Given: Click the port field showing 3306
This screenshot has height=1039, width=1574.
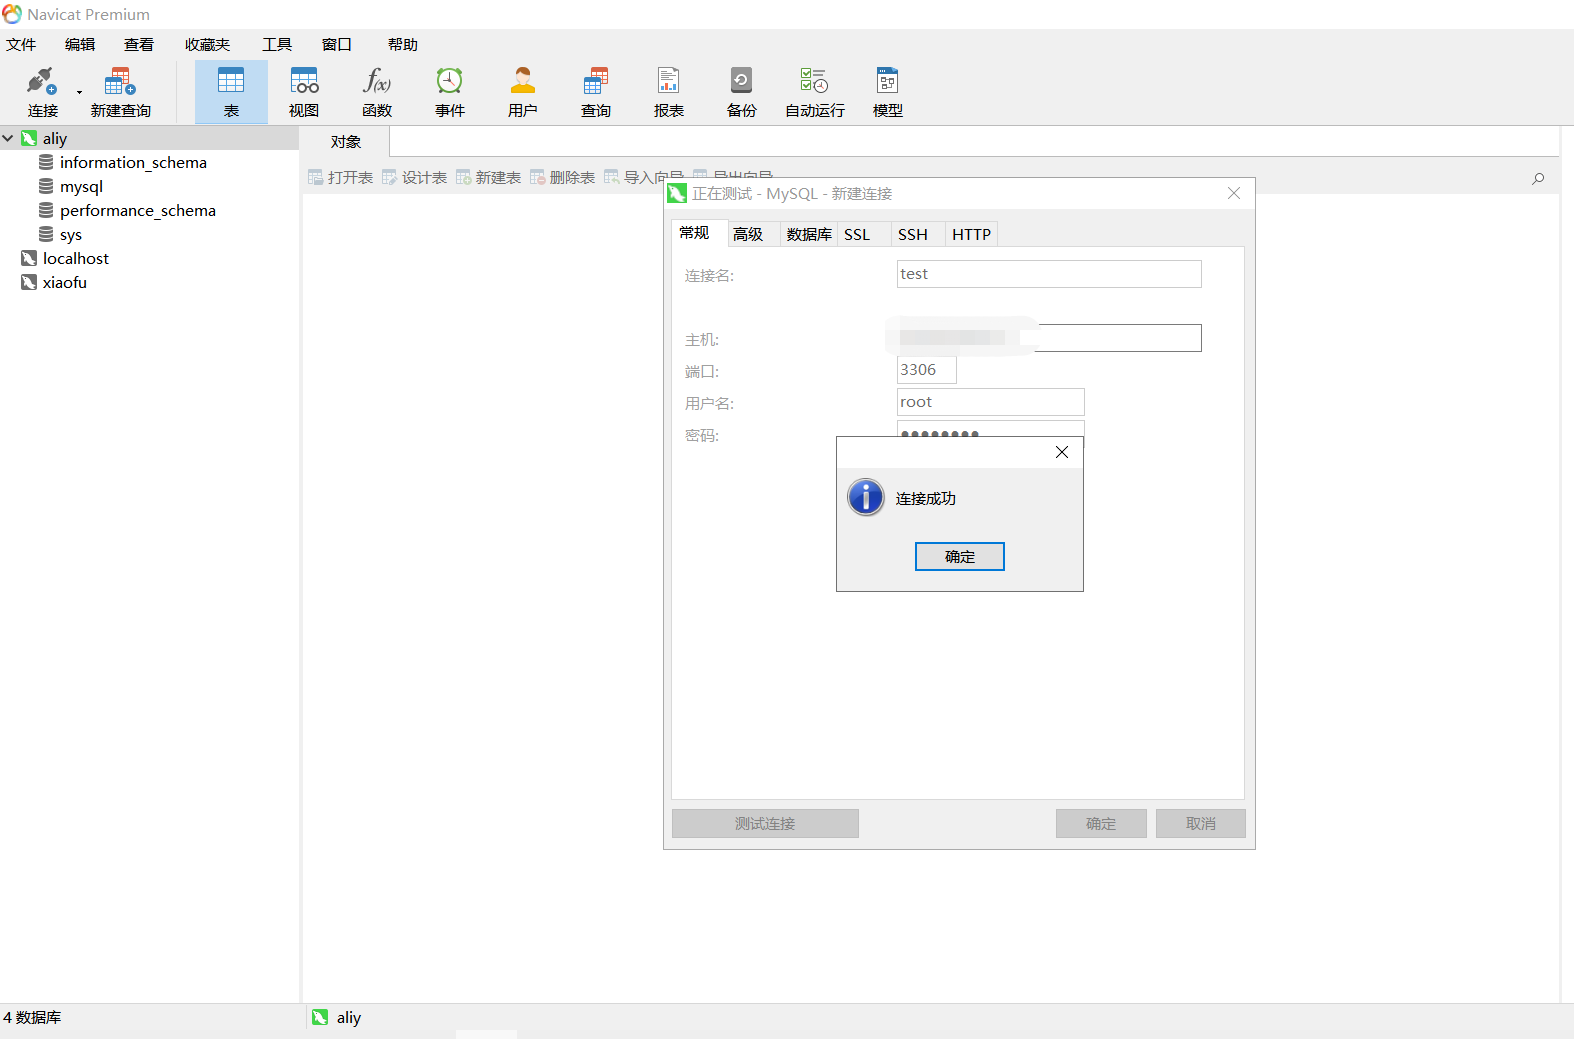Looking at the screenshot, I should pyautogui.click(x=927, y=370).
